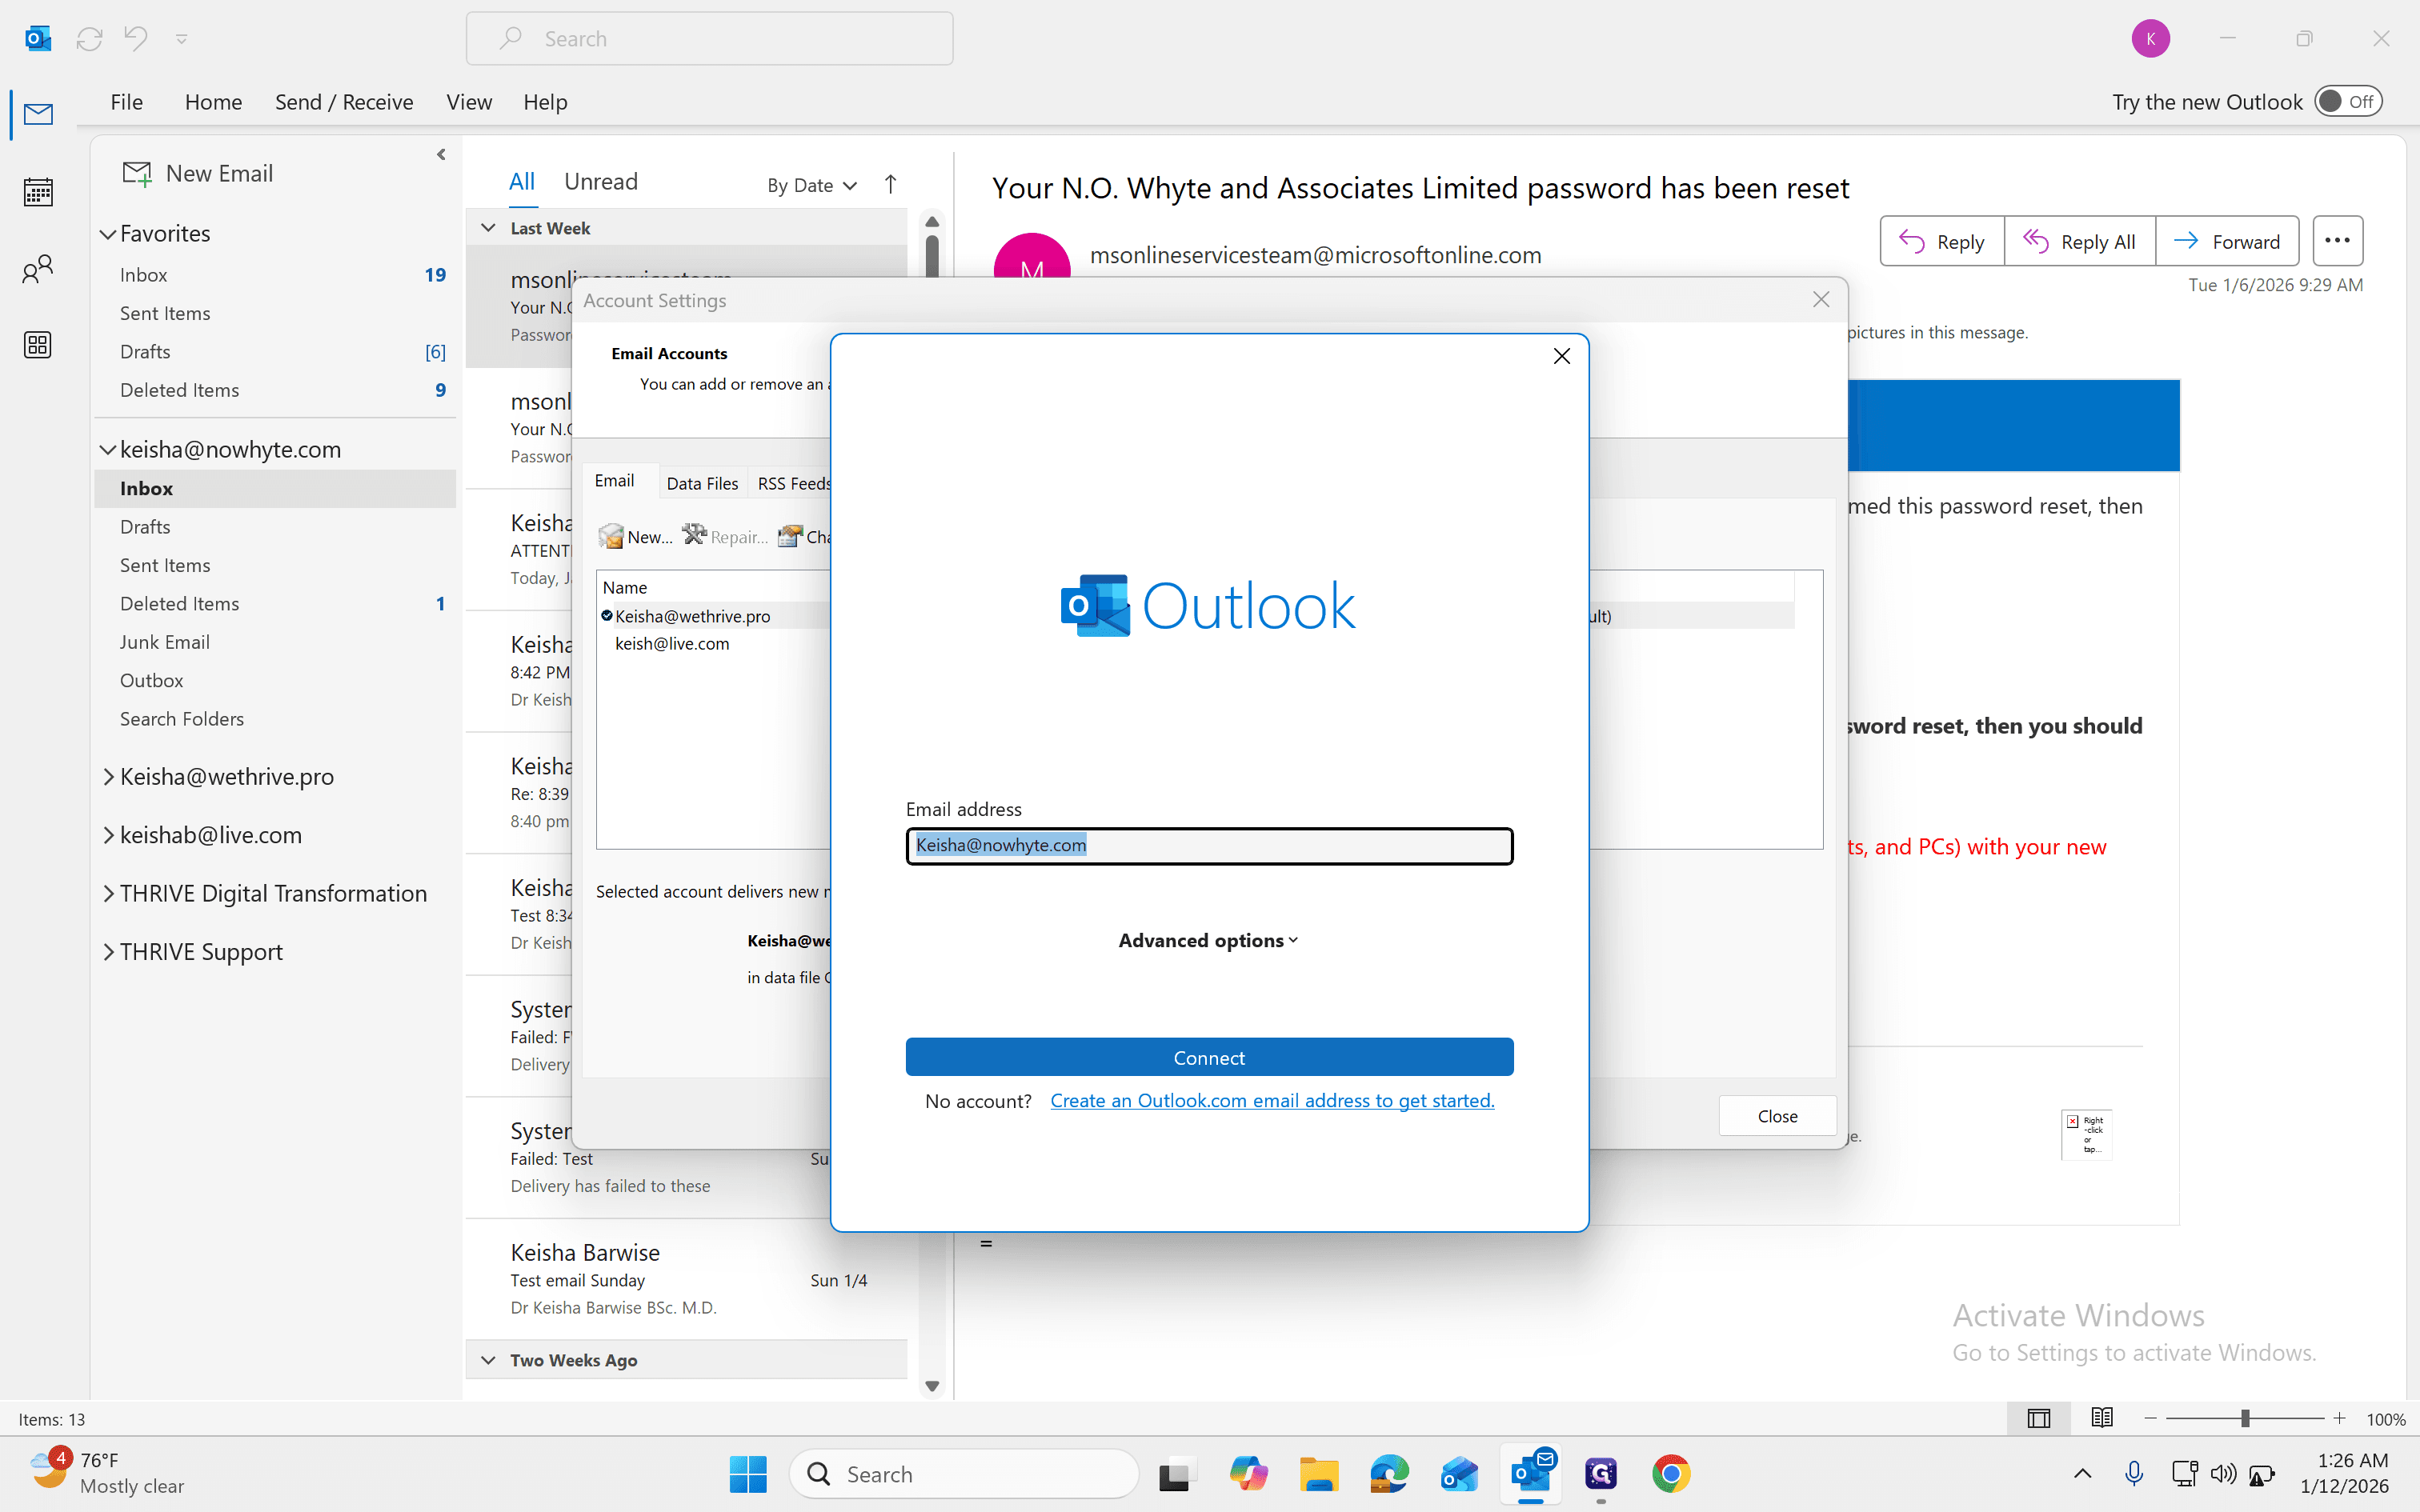The width and height of the screenshot is (2420, 1512).
Task: Open the Calendar view icon
Action: [38, 191]
